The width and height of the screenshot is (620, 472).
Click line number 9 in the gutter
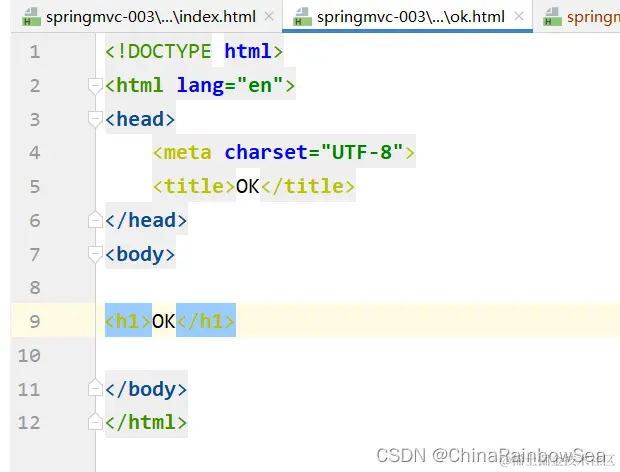point(35,321)
